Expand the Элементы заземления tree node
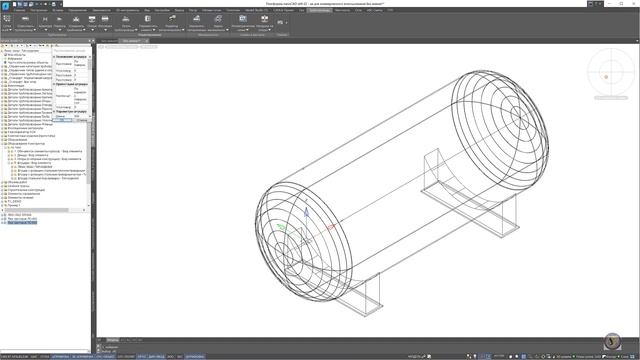This screenshot has height=360, width=640. [x=2, y=194]
